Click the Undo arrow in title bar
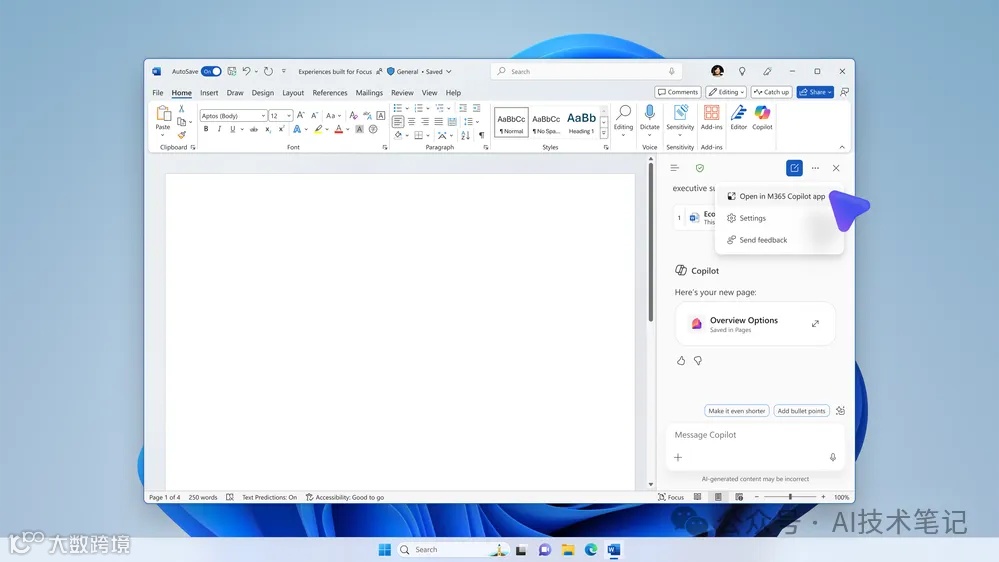 (247, 71)
